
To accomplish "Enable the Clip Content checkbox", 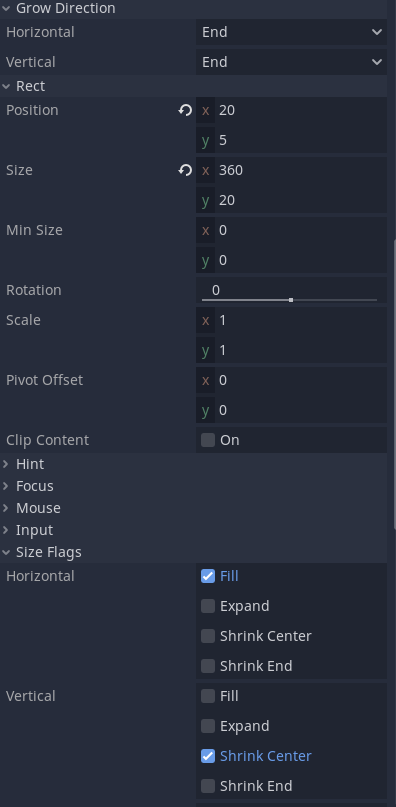I will point(208,440).
